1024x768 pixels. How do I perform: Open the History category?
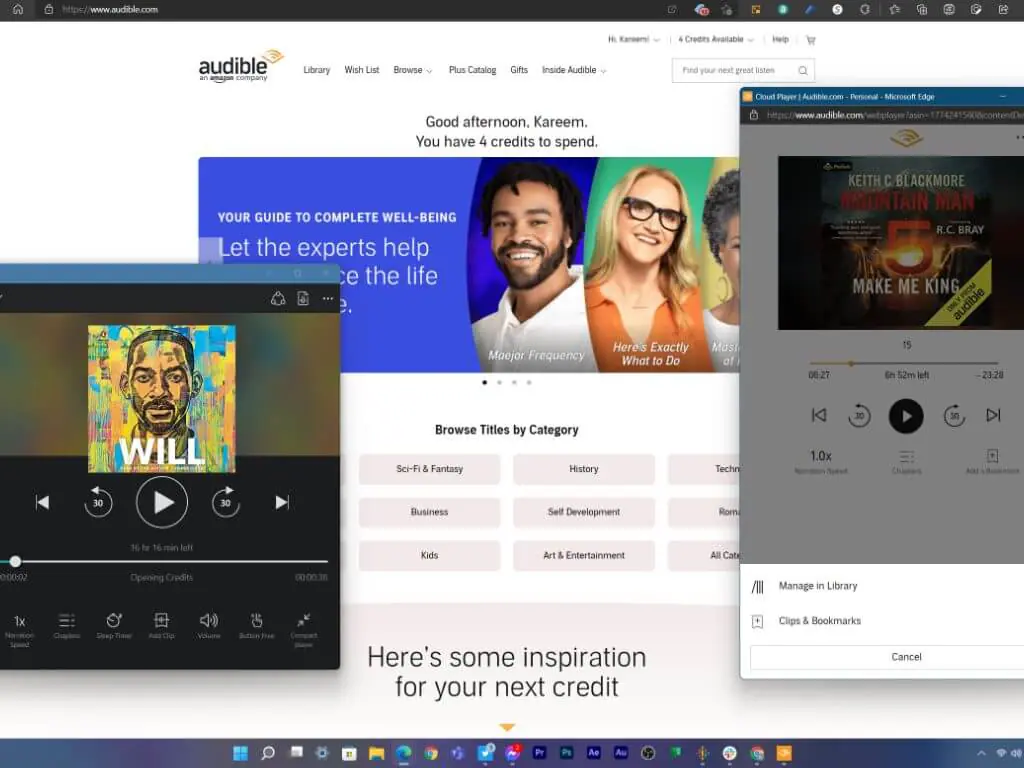pyautogui.click(x=584, y=469)
